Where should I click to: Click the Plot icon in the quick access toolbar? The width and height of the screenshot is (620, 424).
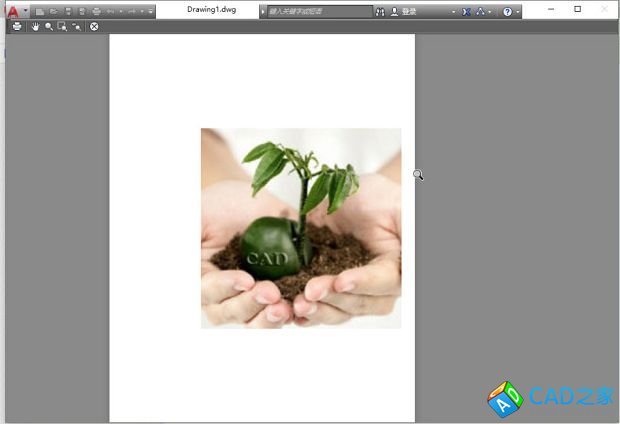point(96,11)
